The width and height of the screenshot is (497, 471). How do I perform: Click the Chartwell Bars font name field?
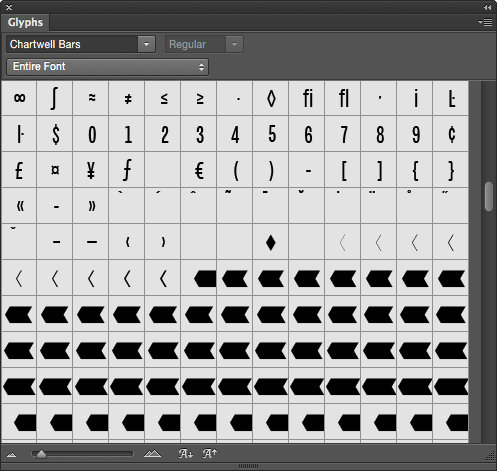click(x=72, y=44)
